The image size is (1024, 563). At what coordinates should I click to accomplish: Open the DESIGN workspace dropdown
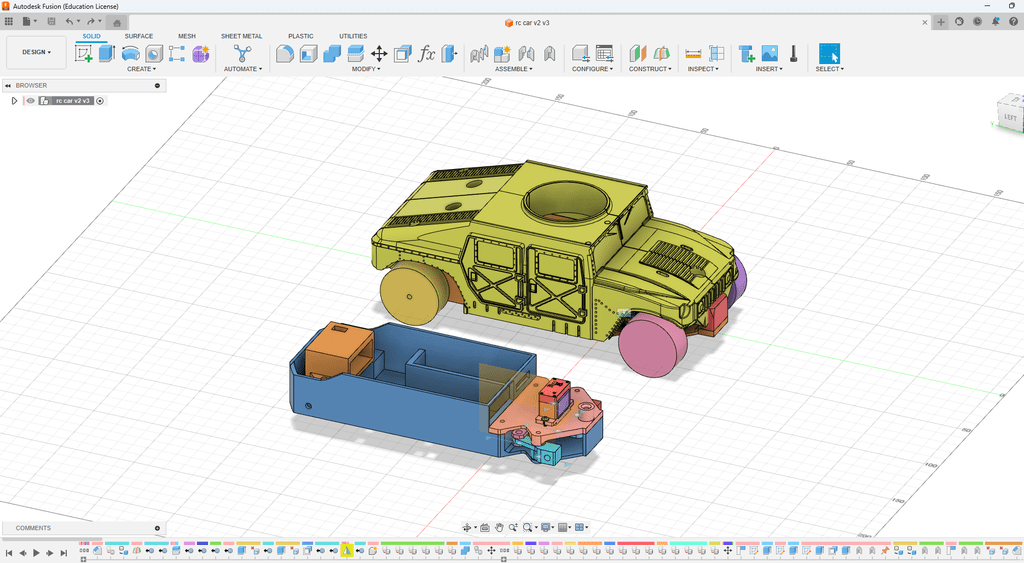[x=37, y=52]
